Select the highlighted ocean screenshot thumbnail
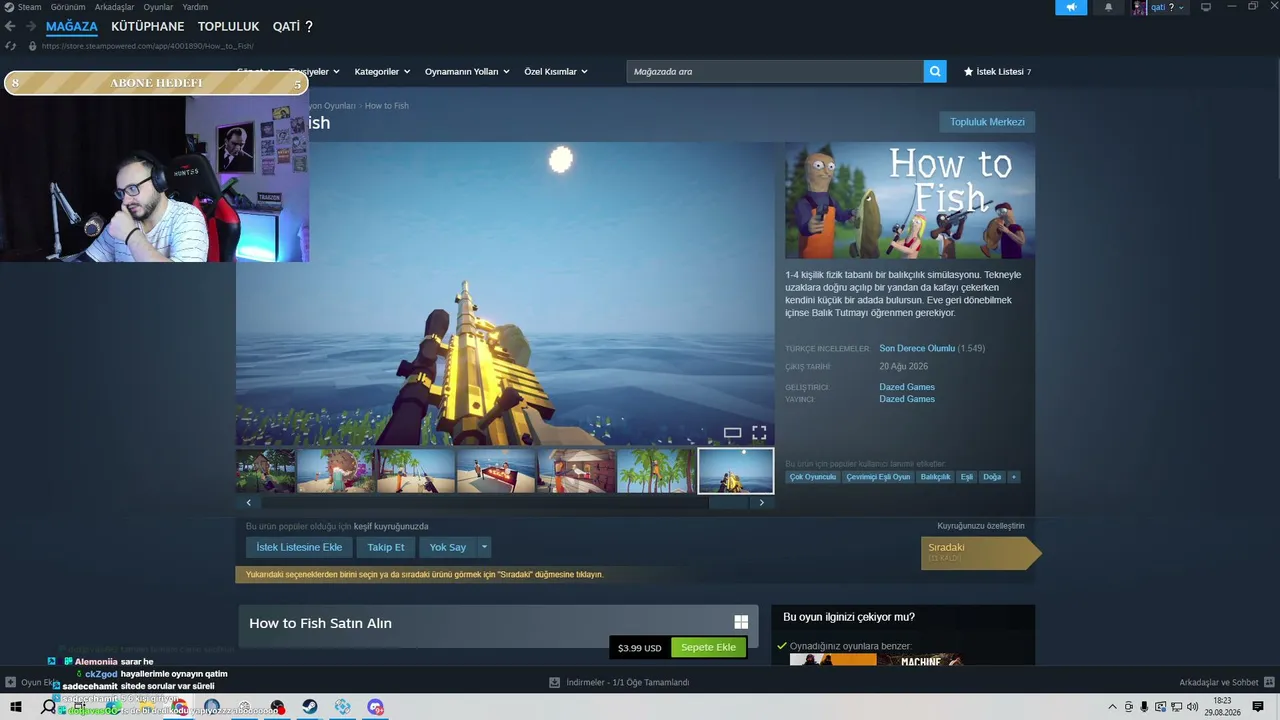Image resolution: width=1280 pixels, height=720 pixels. click(735, 471)
